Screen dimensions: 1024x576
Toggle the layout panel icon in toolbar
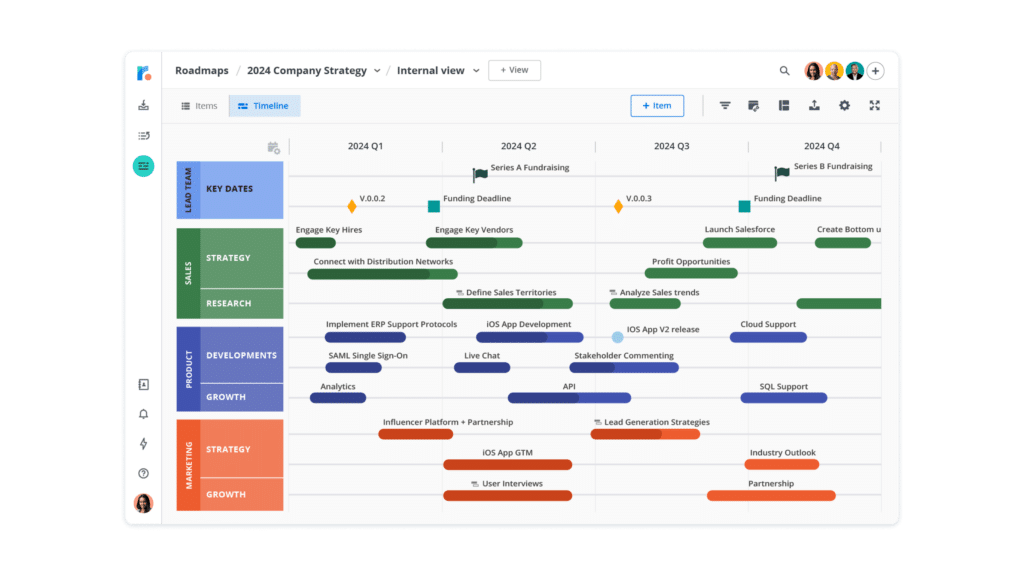[x=784, y=105]
